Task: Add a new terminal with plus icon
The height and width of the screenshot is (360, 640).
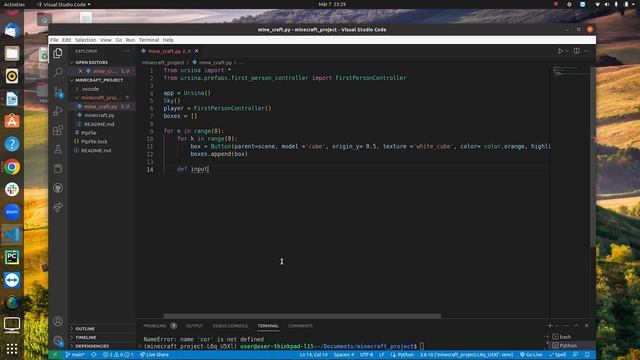Action: pyautogui.click(x=550, y=326)
